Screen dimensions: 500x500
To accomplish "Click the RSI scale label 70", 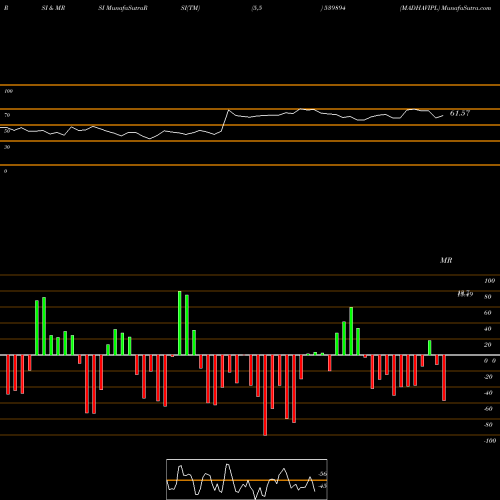I will click(x=7, y=115).
